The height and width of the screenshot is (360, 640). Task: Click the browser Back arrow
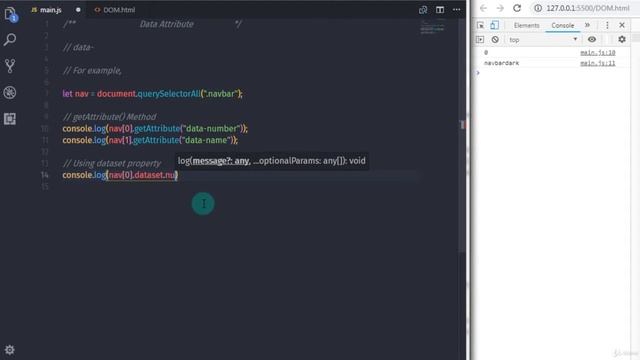coord(483,8)
